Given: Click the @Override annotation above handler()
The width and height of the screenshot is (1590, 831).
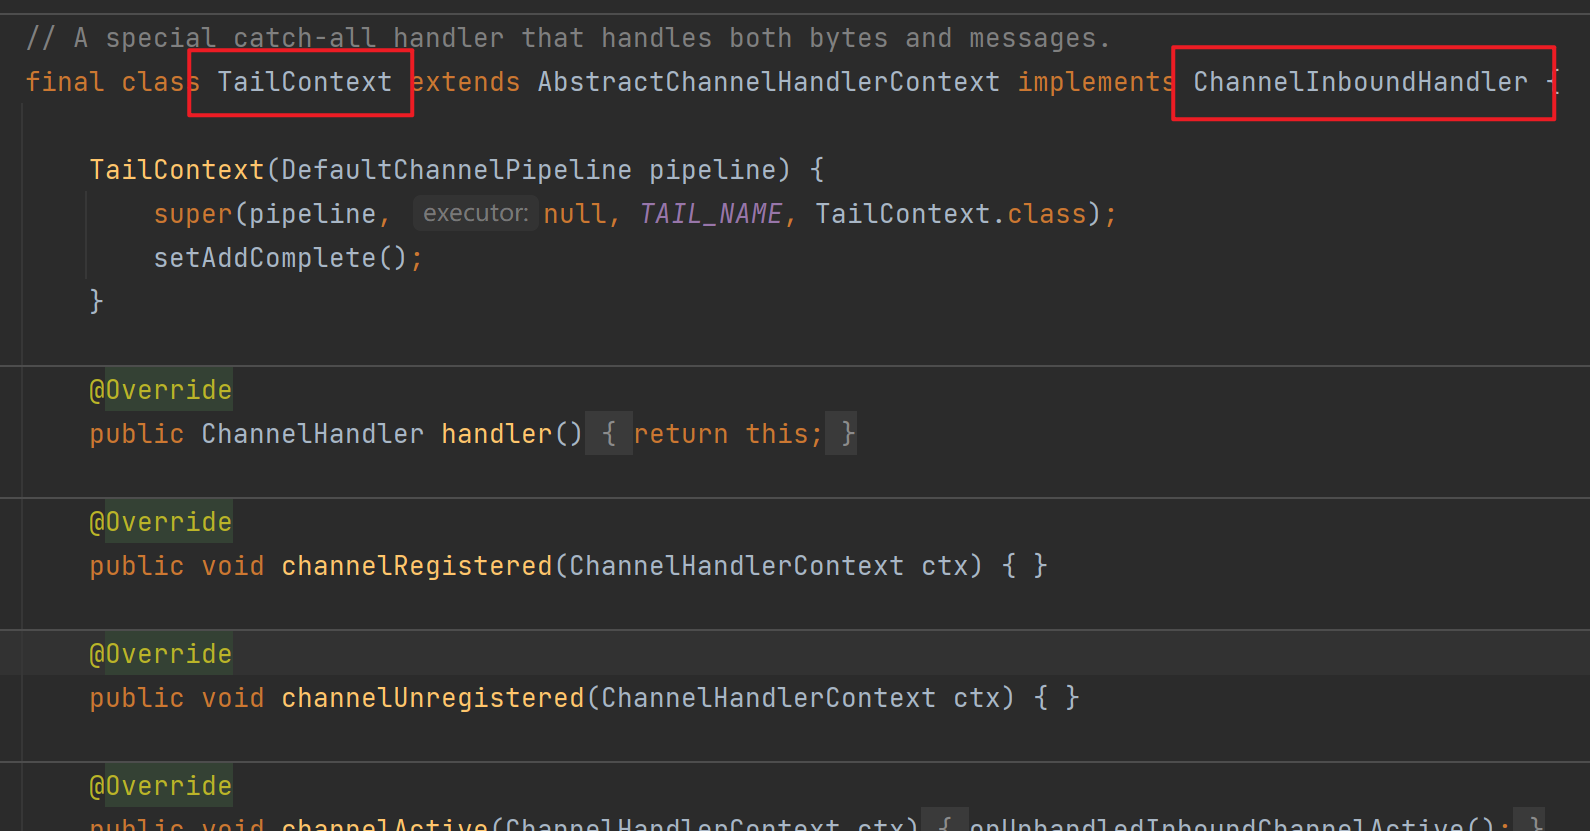Looking at the screenshot, I should point(161,390).
